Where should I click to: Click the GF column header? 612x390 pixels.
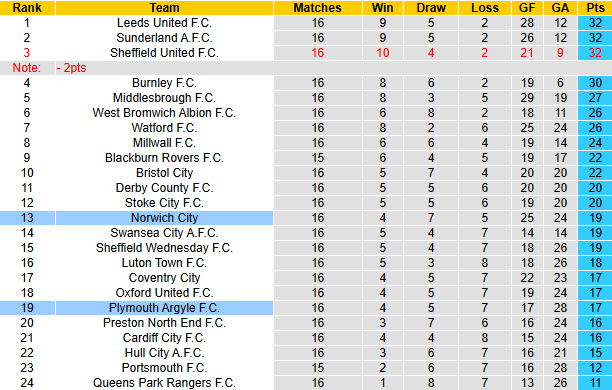[x=527, y=8]
